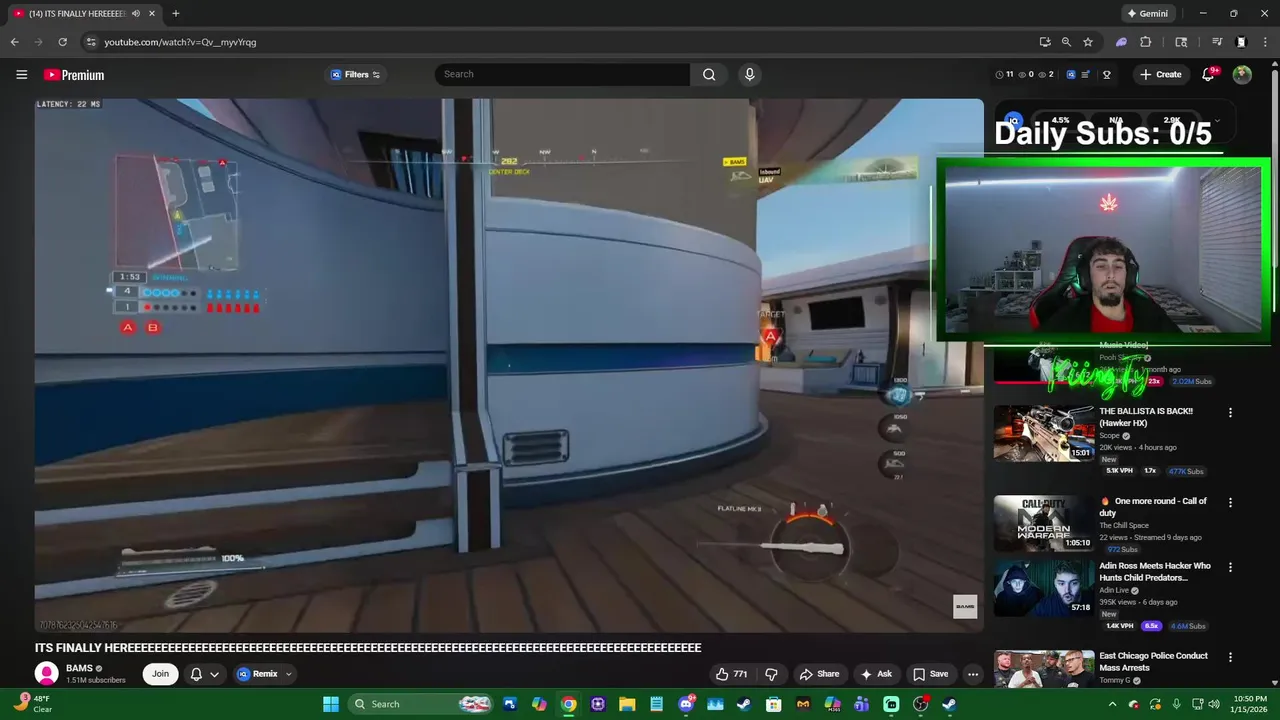
Task: Play the Modern Warfare stream thumbnail
Action: [1043, 523]
